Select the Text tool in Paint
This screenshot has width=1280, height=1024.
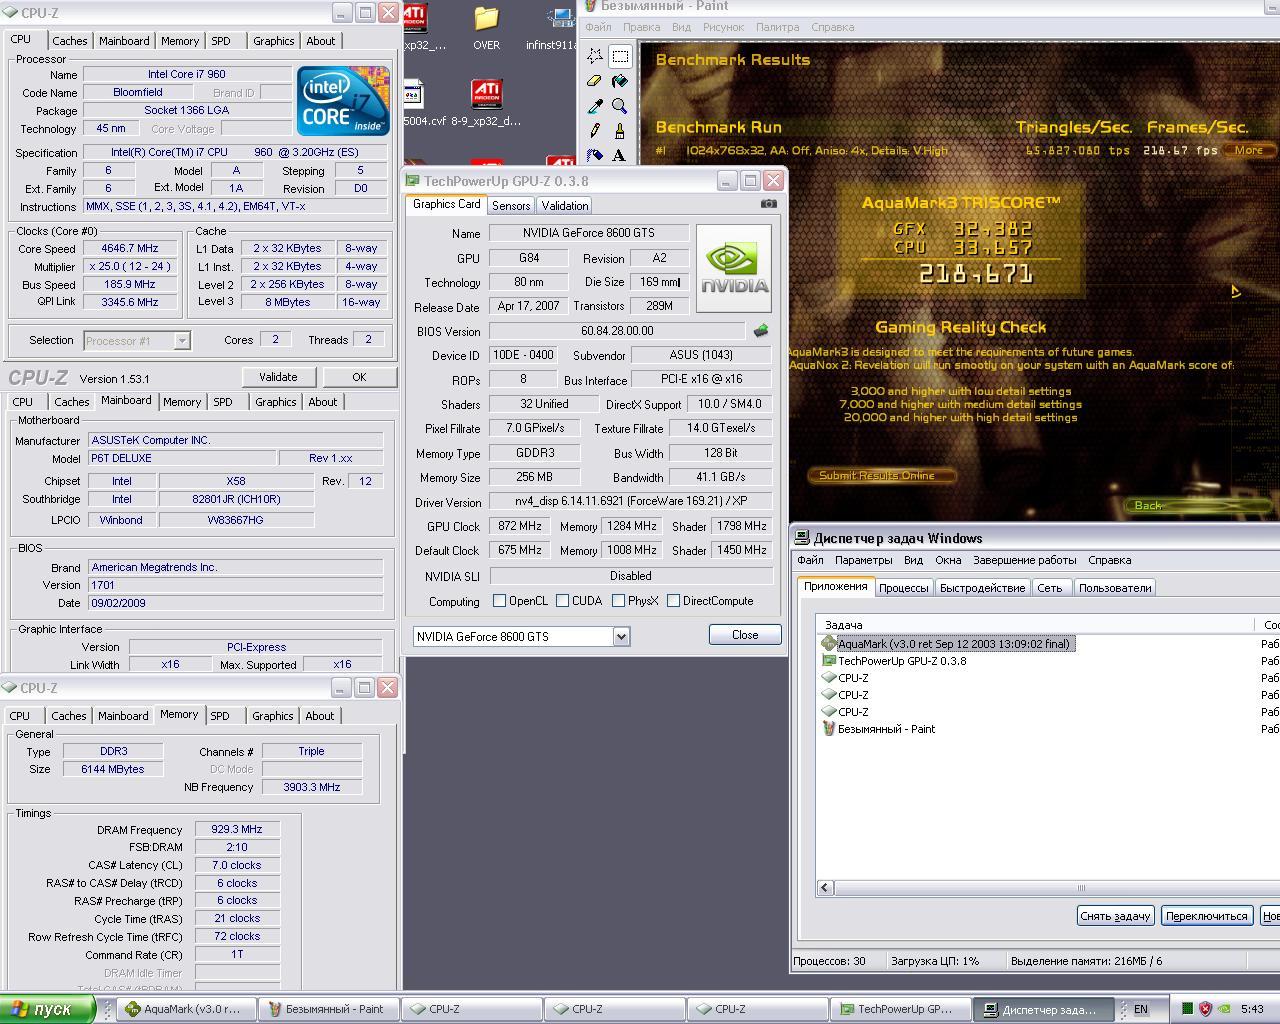click(x=620, y=155)
